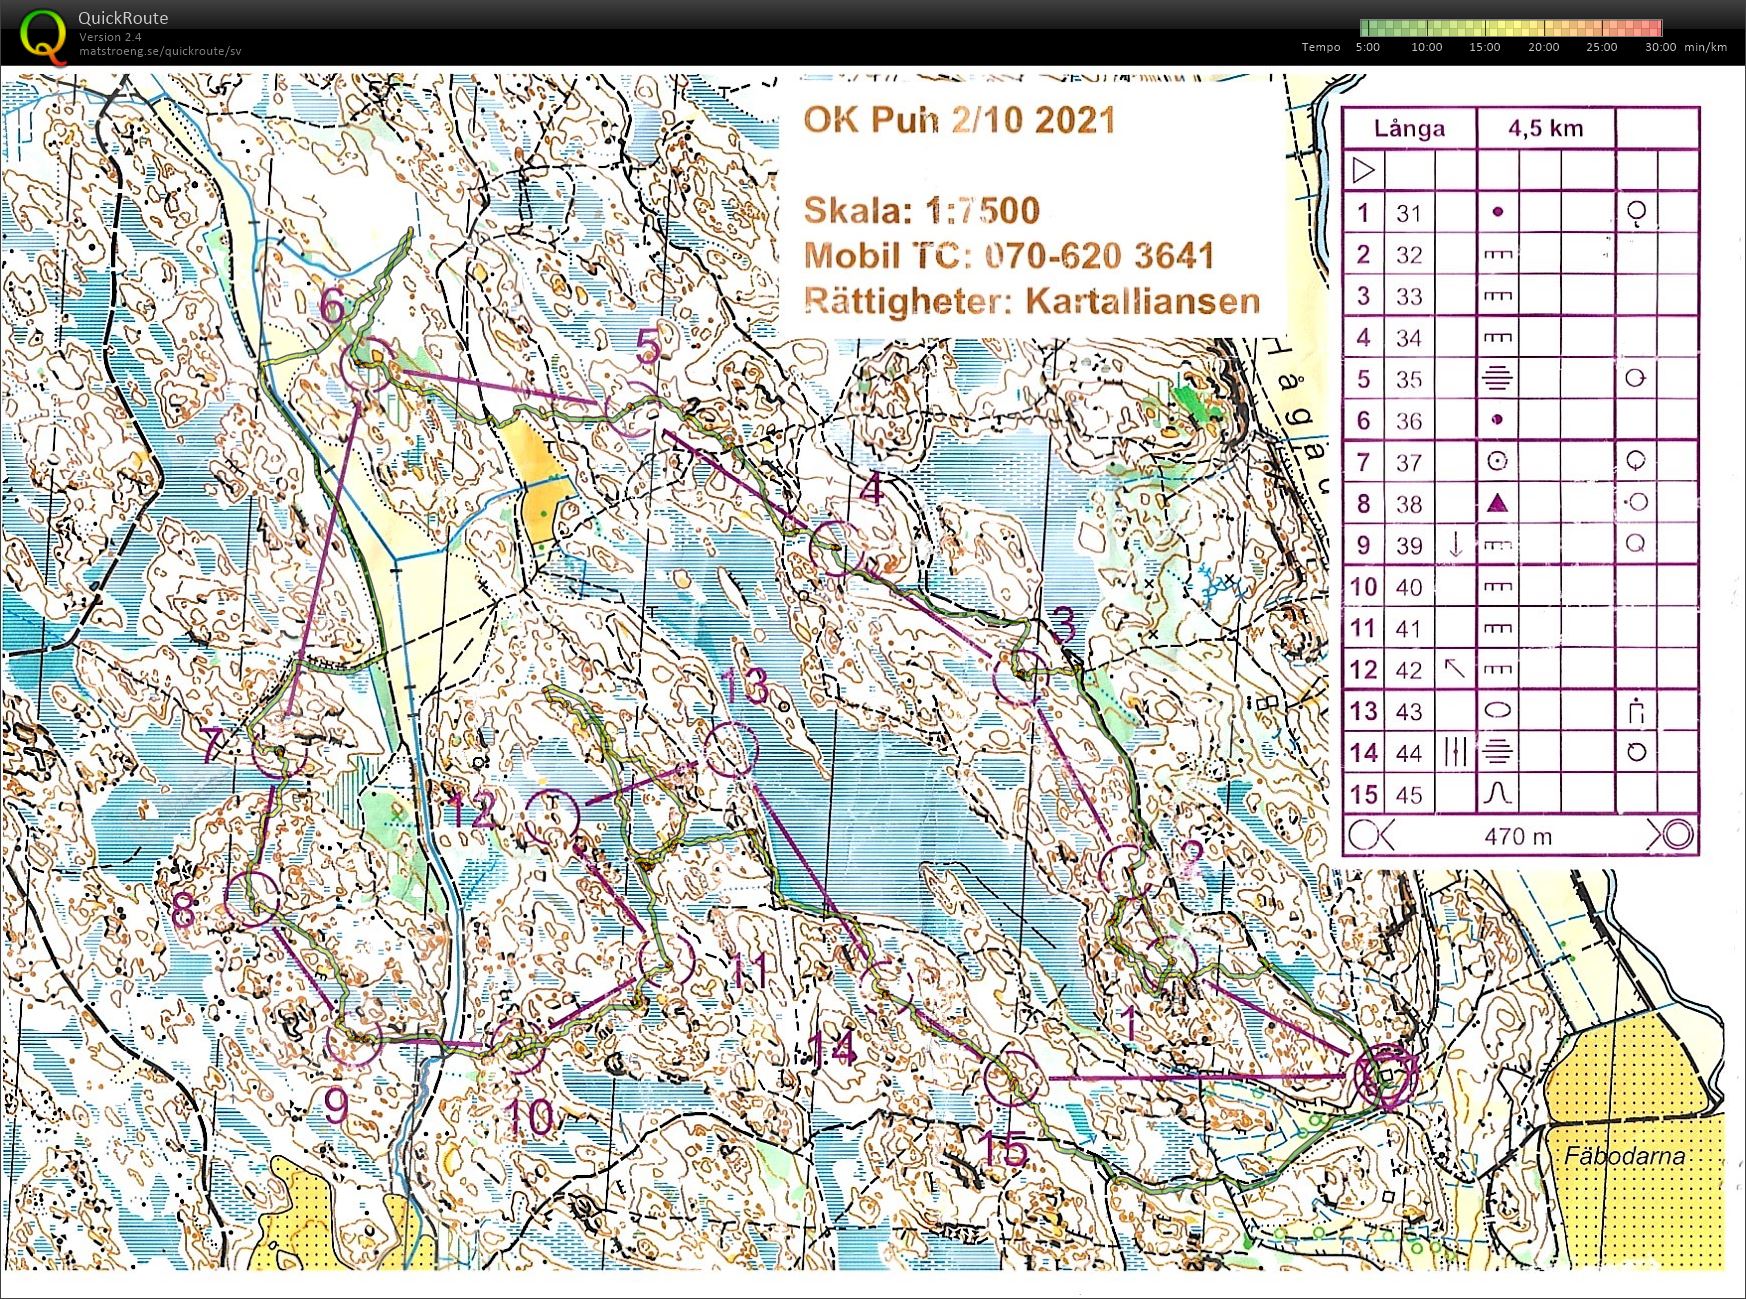This screenshot has height=1299, width=1746.
Task: Select control circle 13 on the map
Action: [730, 749]
